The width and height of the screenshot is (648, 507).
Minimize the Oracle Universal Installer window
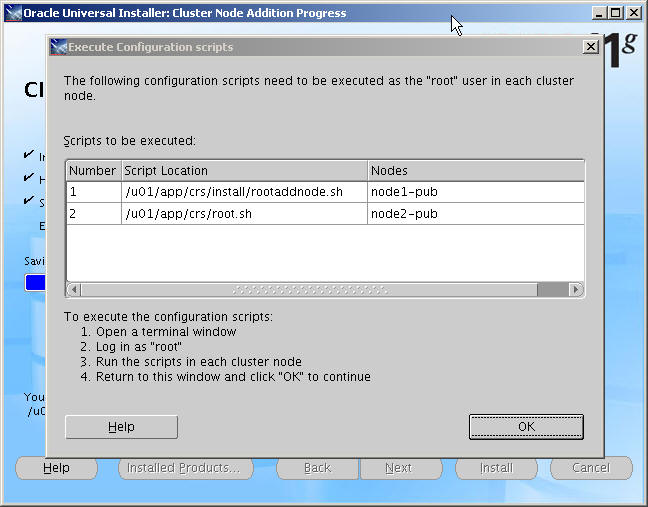[598, 13]
